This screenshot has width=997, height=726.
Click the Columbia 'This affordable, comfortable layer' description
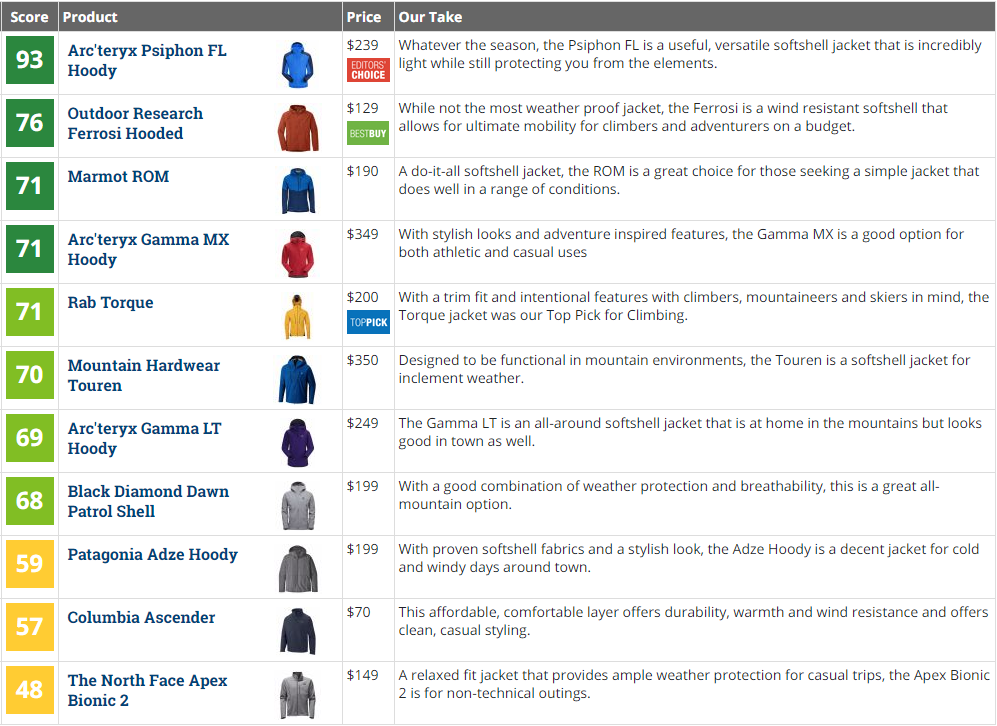coord(693,621)
